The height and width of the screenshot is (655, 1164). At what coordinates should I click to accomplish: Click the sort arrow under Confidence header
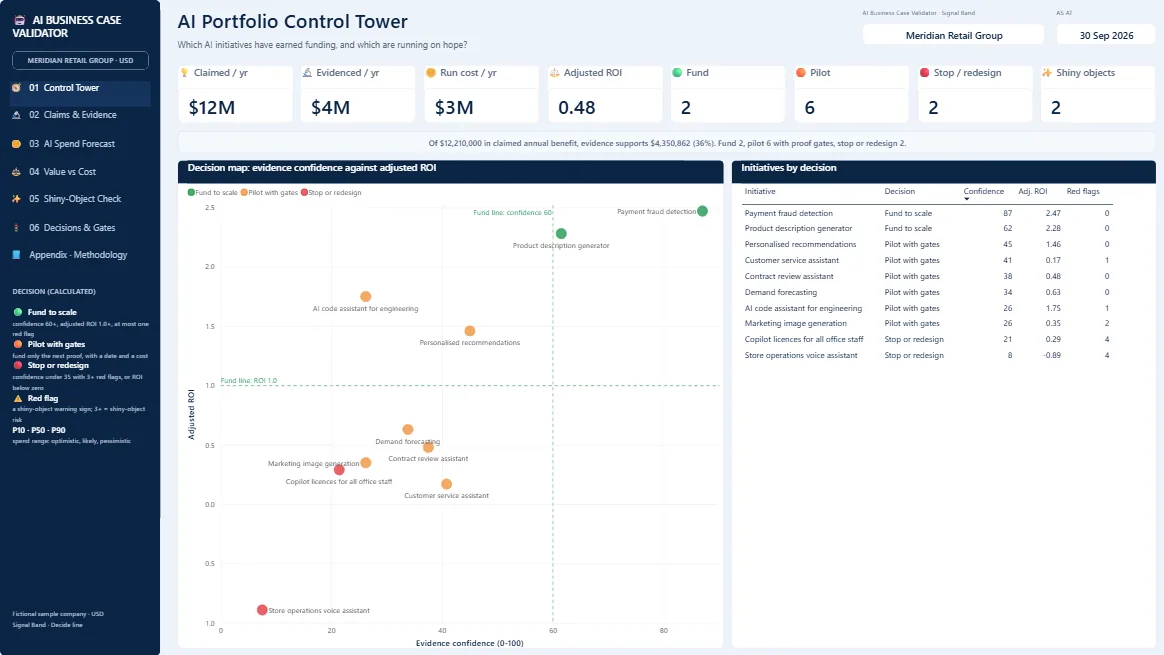pos(967,199)
